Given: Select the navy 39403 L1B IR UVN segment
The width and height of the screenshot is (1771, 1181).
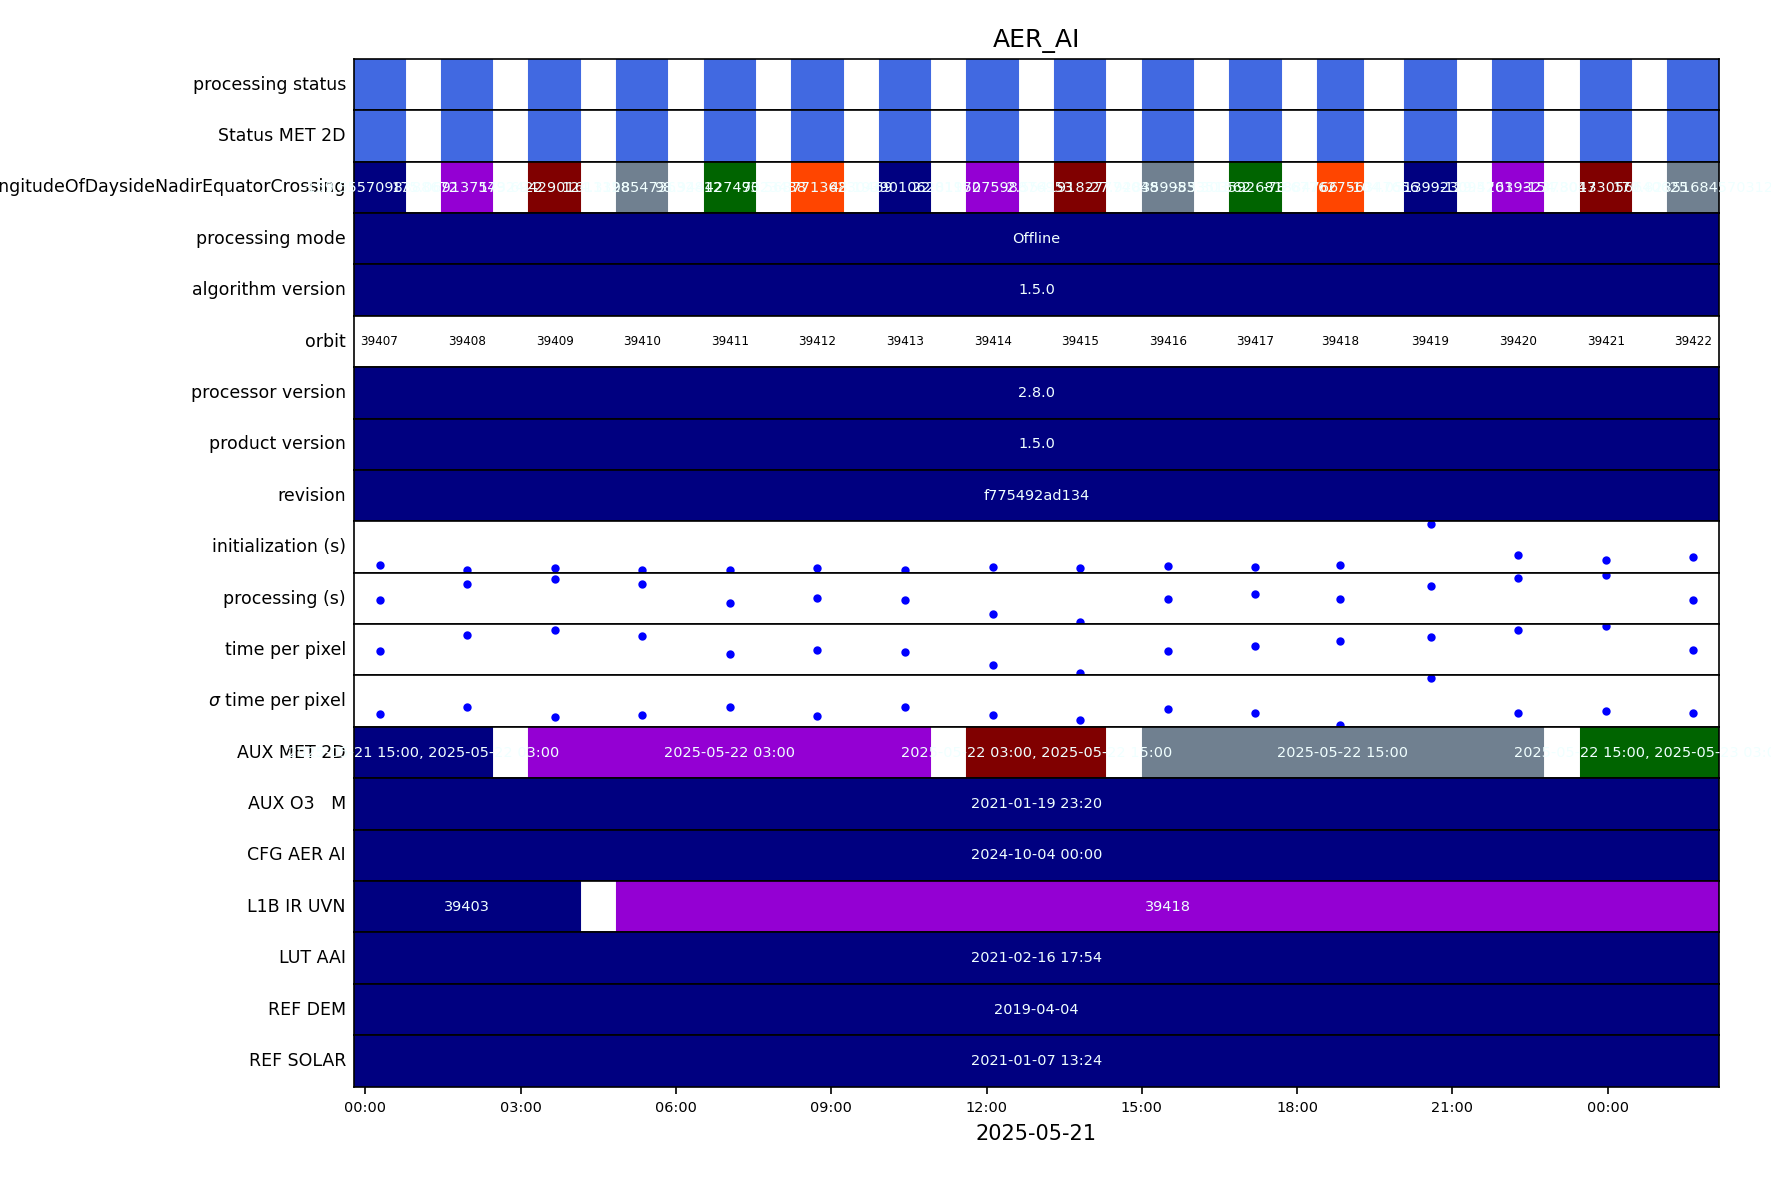Looking at the screenshot, I should pyautogui.click(x=466, y=906).
